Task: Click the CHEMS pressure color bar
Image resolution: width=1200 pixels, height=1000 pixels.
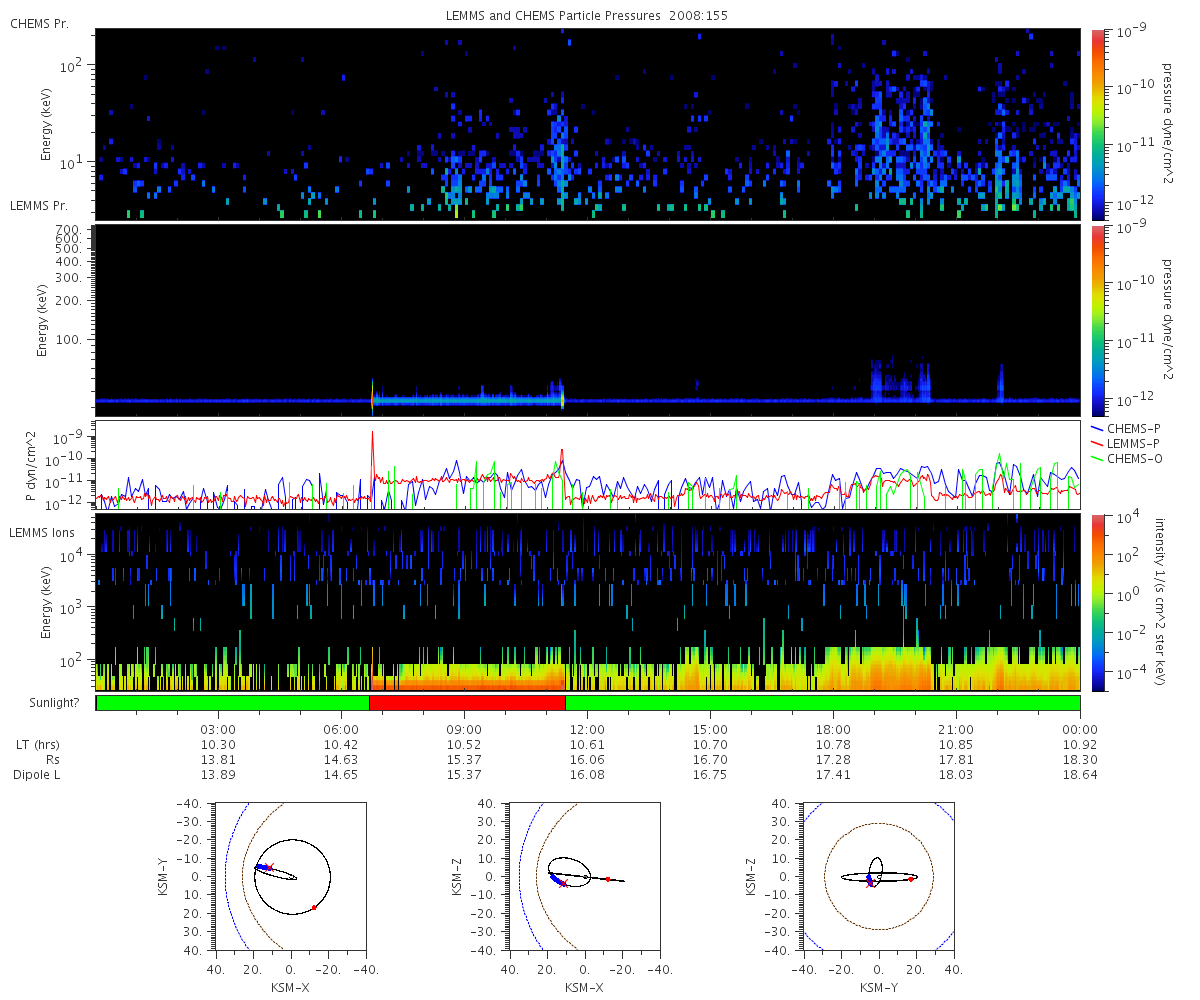Action: click(1097, 124)
